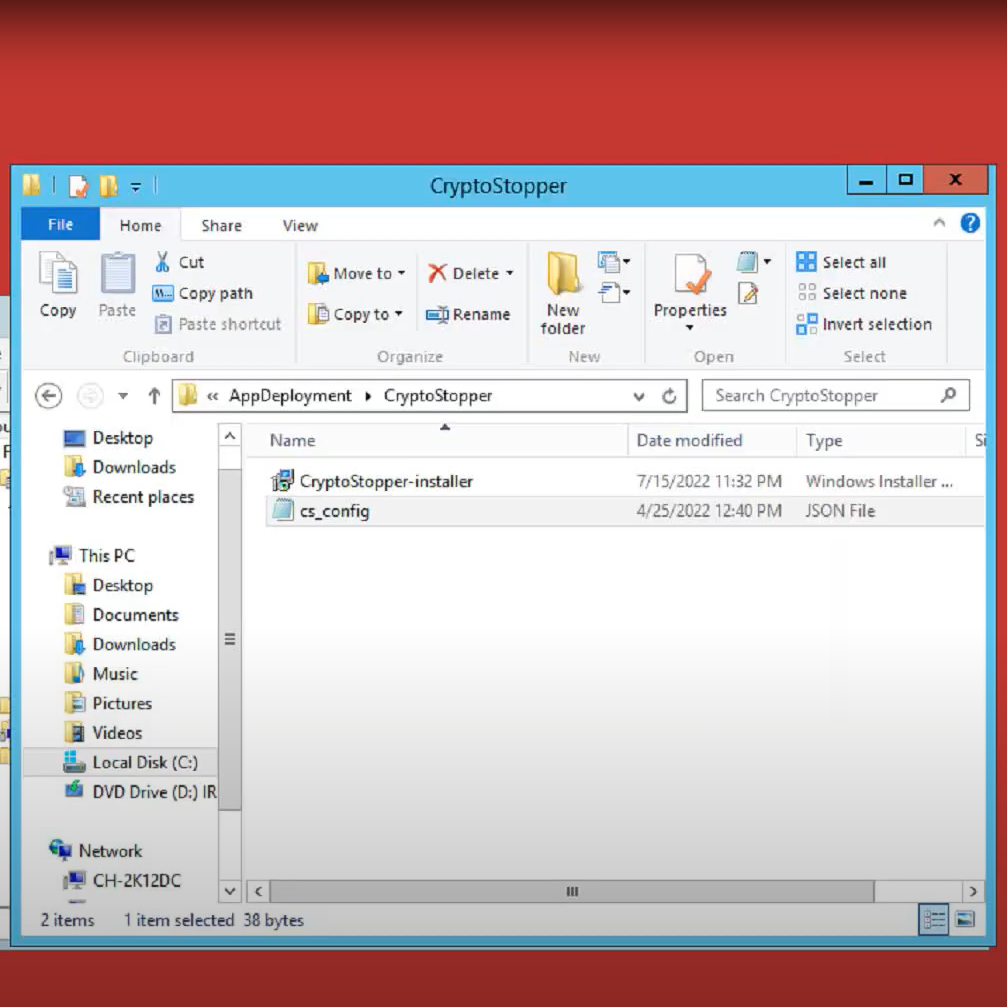The width and height of the screenshot is (1007, 1007).
Task: Open Downloads under Favorites in sidebar
Action: point(120,467)
